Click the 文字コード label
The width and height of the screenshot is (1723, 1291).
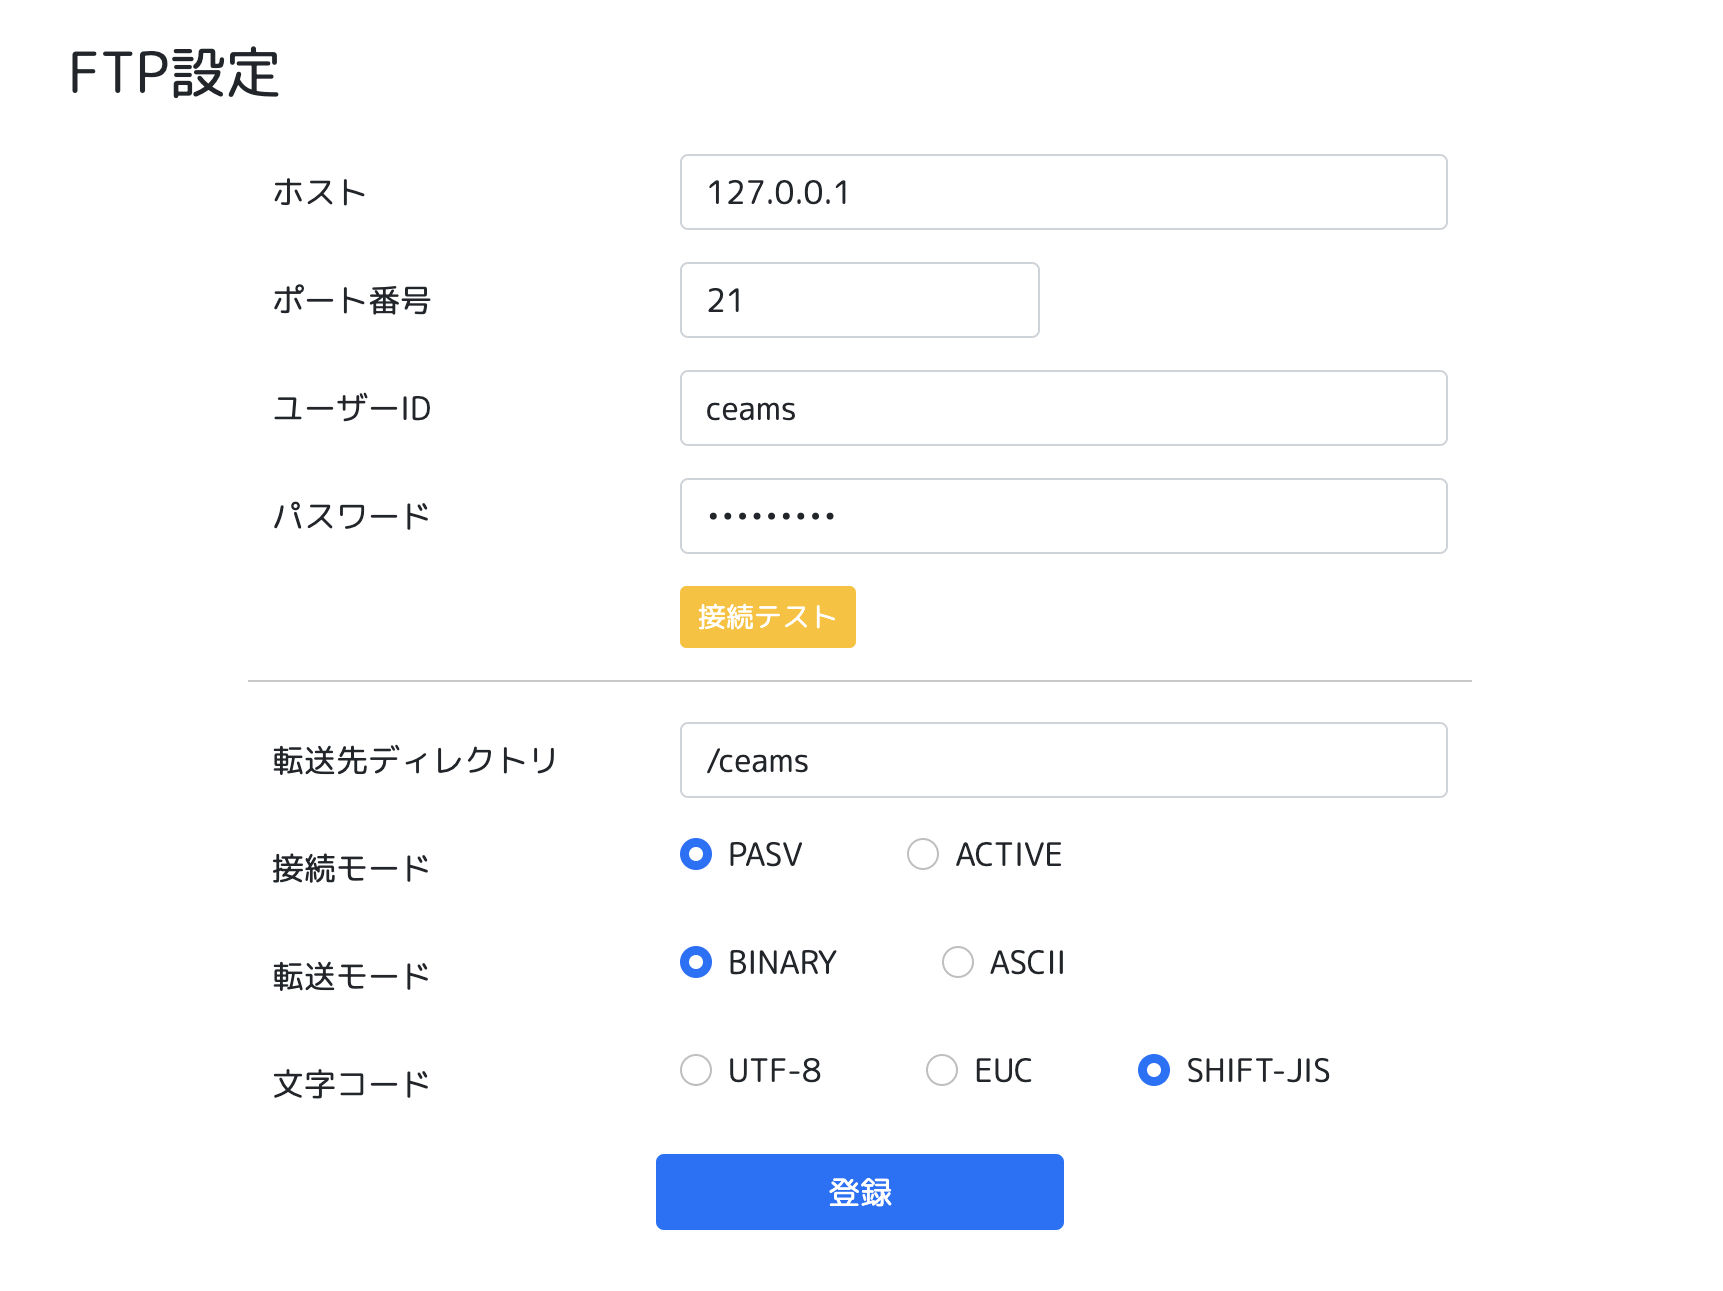point(351,1084)
